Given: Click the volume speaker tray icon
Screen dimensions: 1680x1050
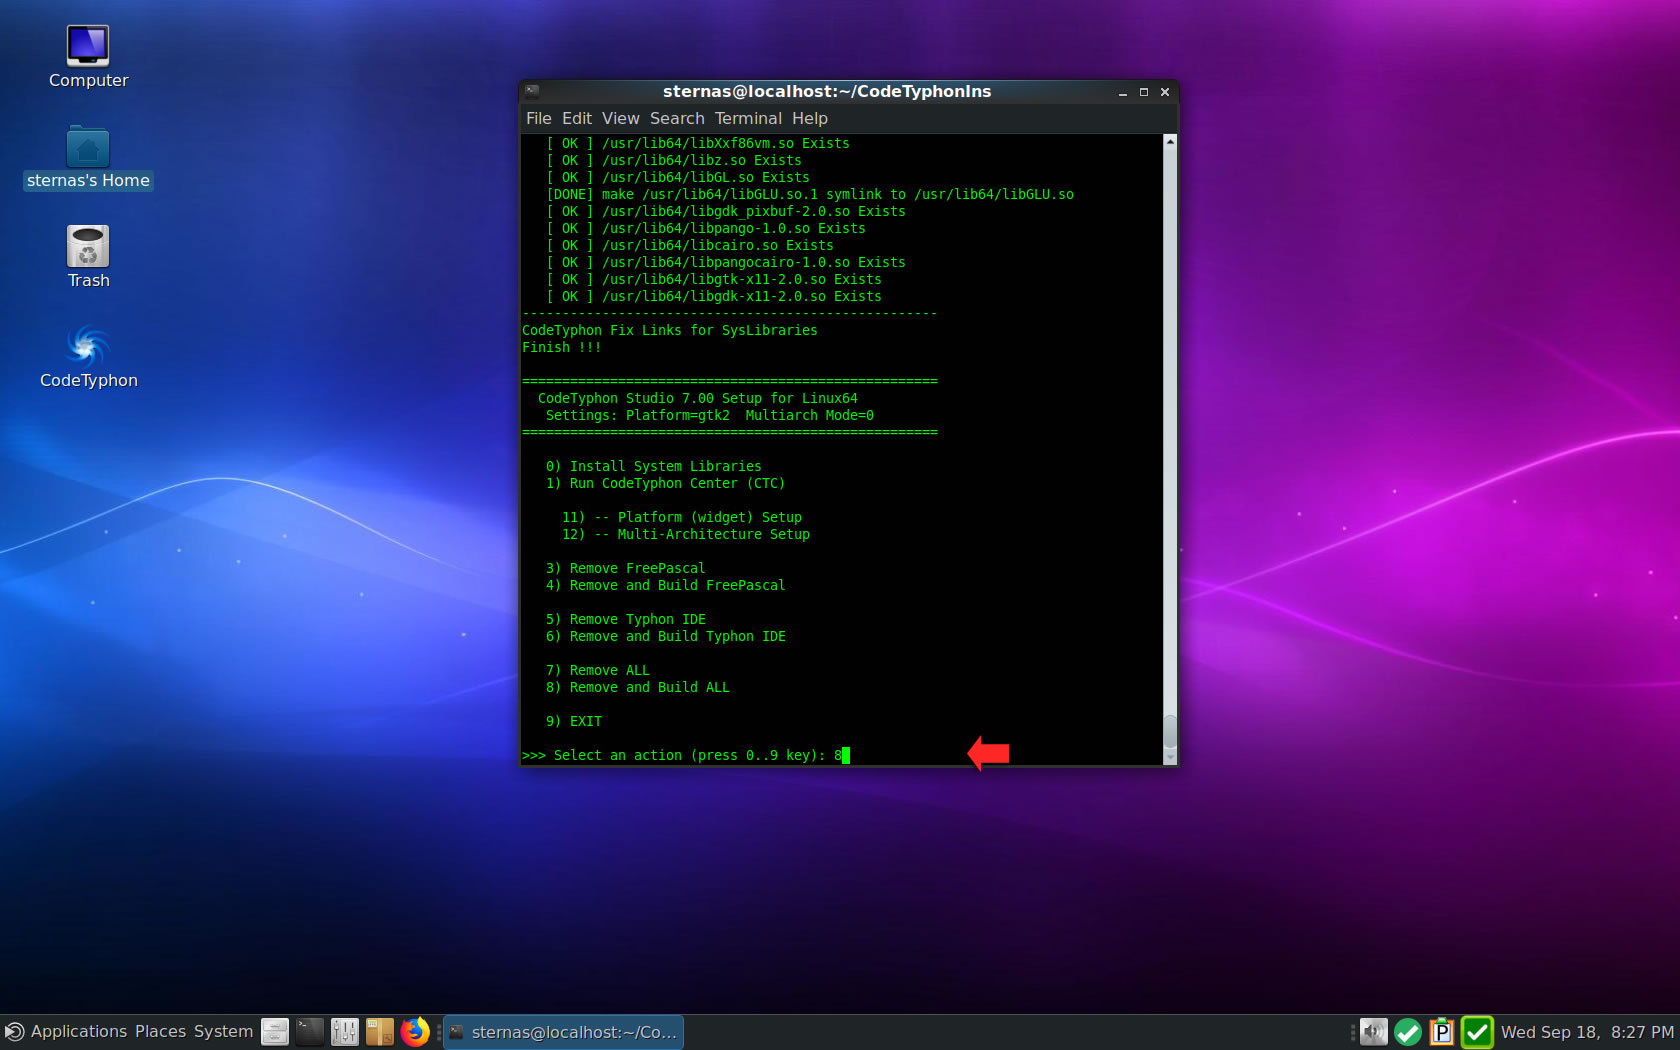Looking at the screenshot, I should tap(1374, 1032).
